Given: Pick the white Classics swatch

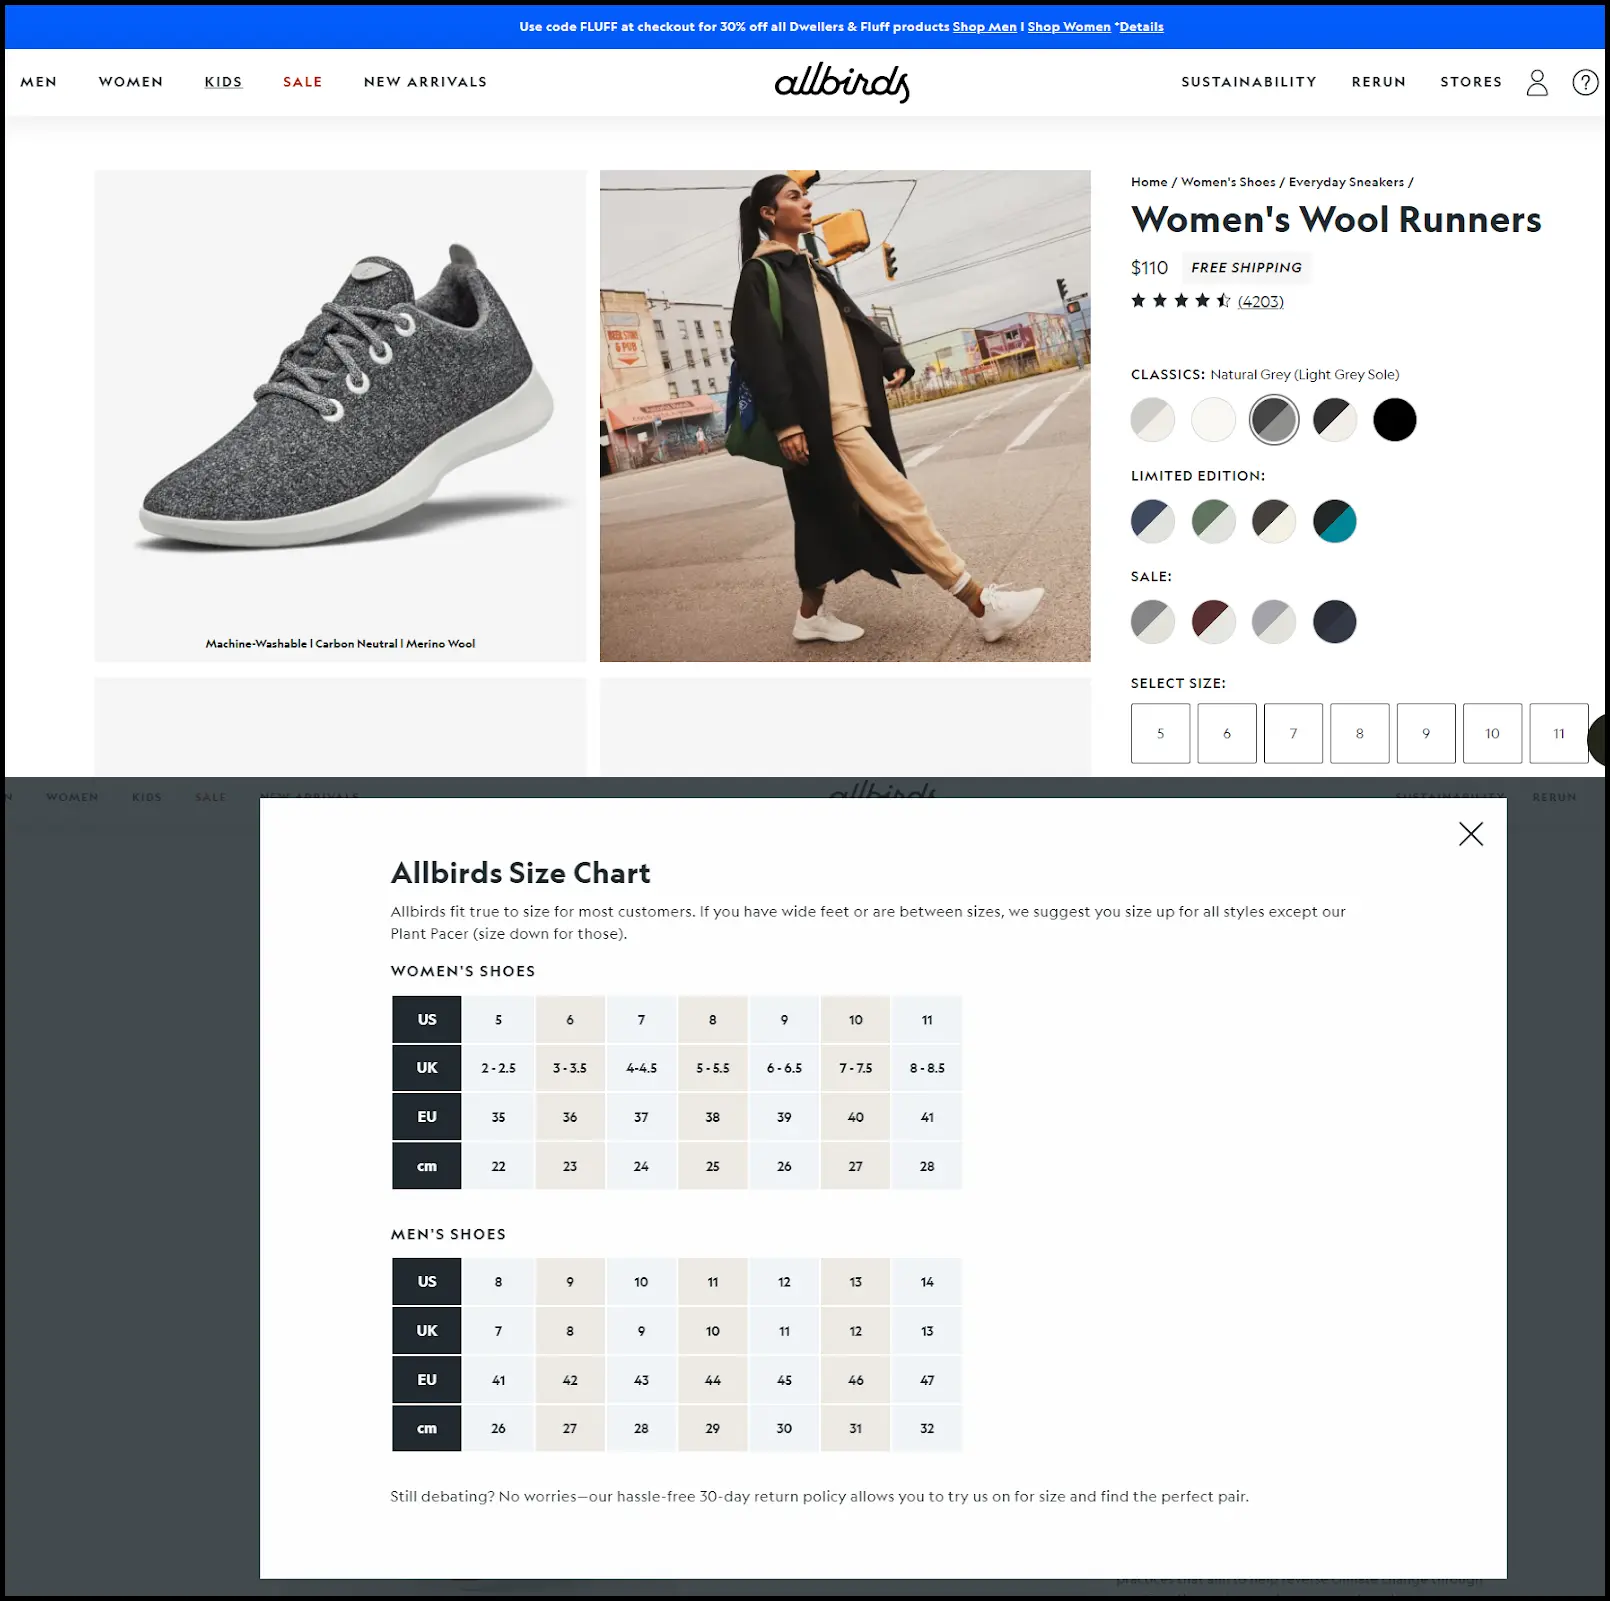Looking at the screenshot, I should pos(1213,420).
